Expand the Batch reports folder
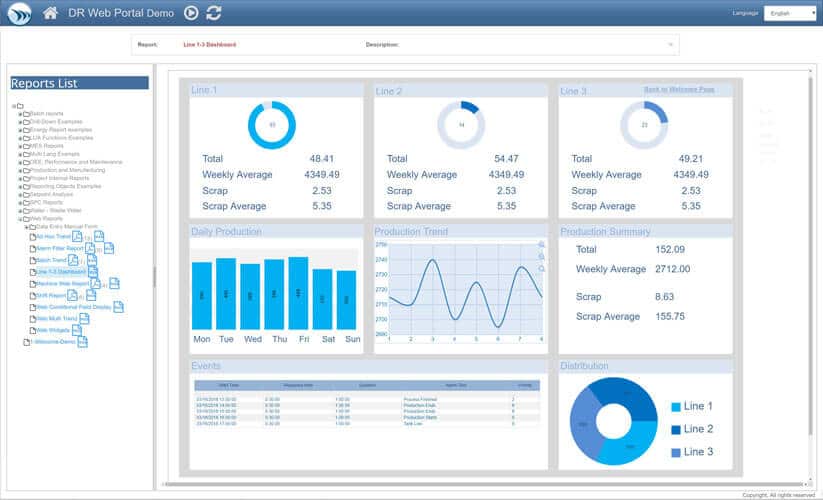Screen dimensions: 823x500 (20, 114)
